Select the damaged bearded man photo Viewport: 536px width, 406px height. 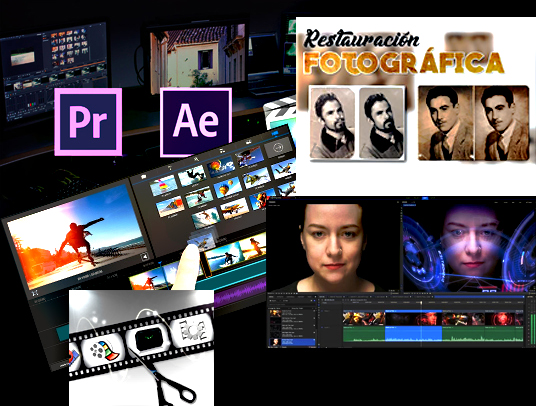332,123
